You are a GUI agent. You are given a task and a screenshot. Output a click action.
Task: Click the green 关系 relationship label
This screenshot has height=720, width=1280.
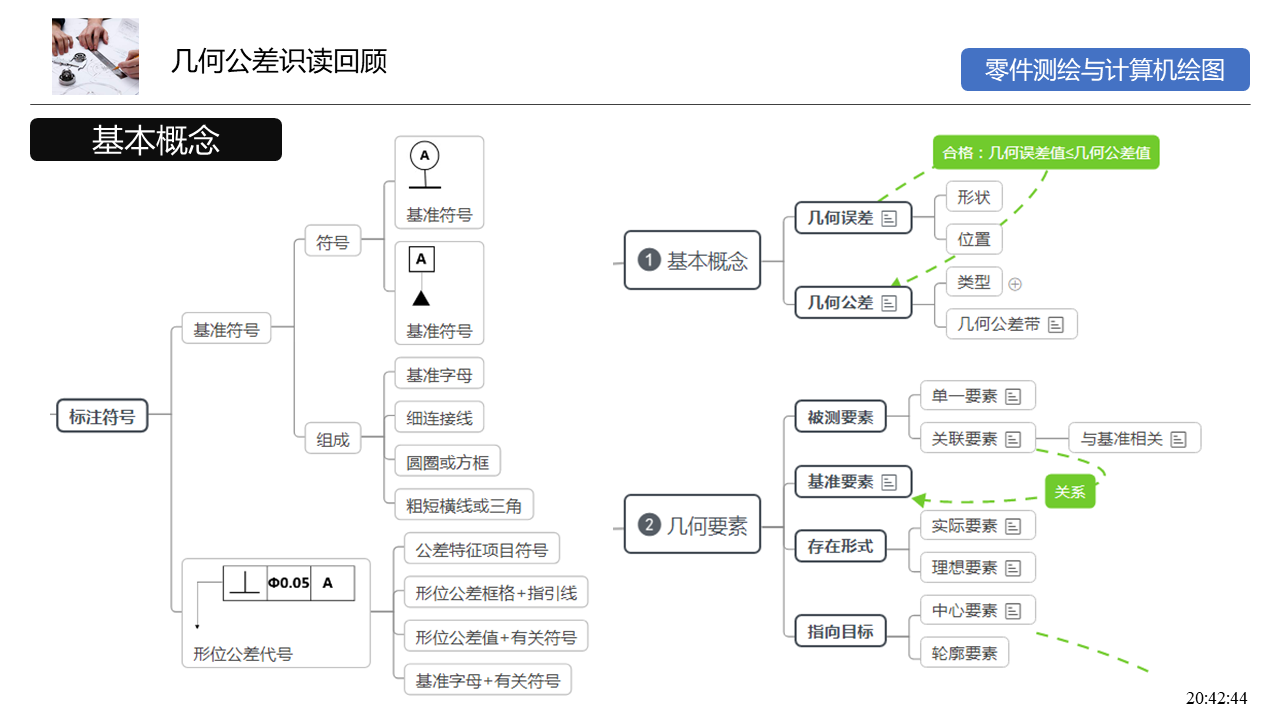coord(1070,492)
